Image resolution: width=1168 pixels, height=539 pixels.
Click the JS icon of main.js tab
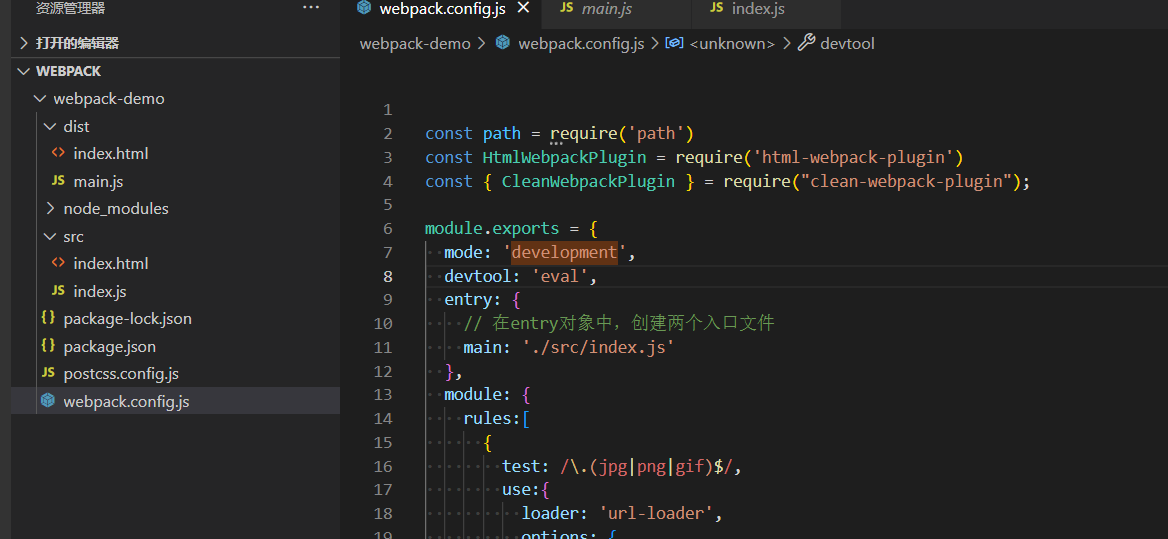click(x=566, y=8)
